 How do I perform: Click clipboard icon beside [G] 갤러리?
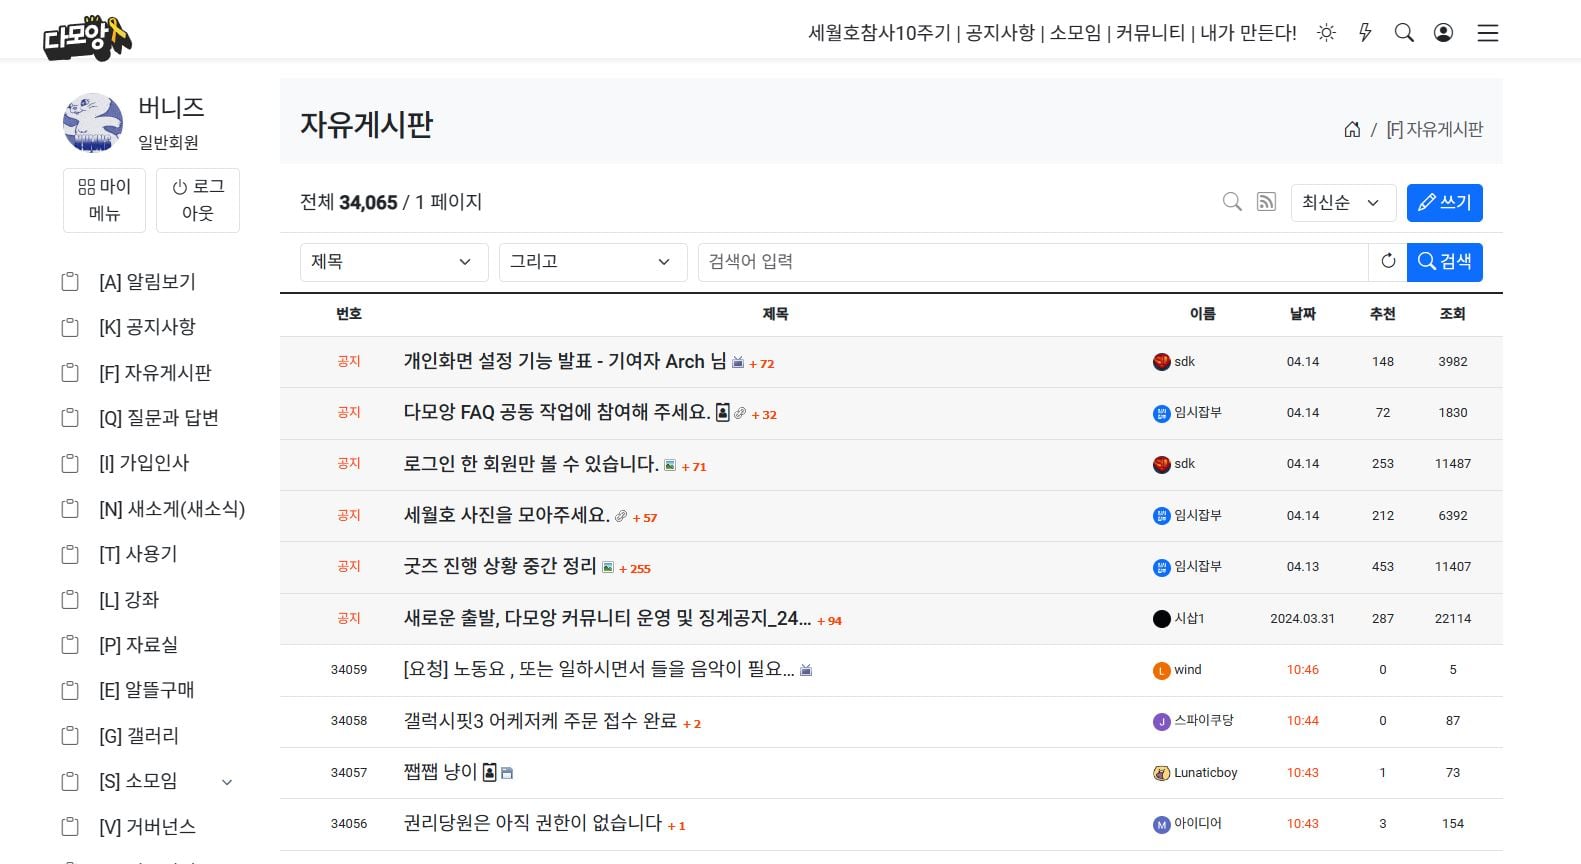coord(70,736)
